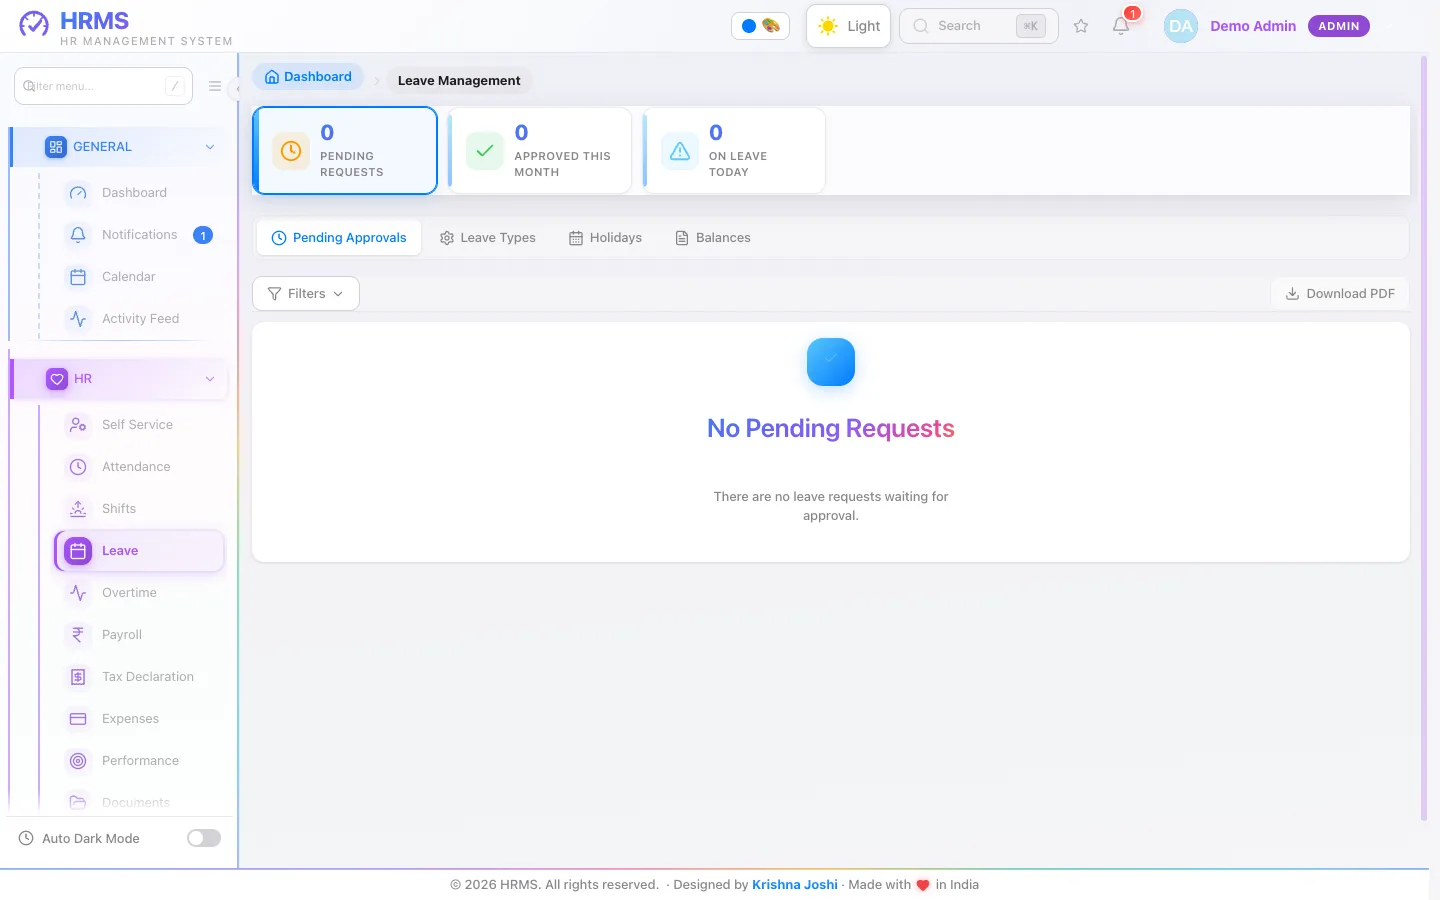Select the Leave item in sidebar
This screenshot has width=1440, height=900.
click(x=139, y=551)
